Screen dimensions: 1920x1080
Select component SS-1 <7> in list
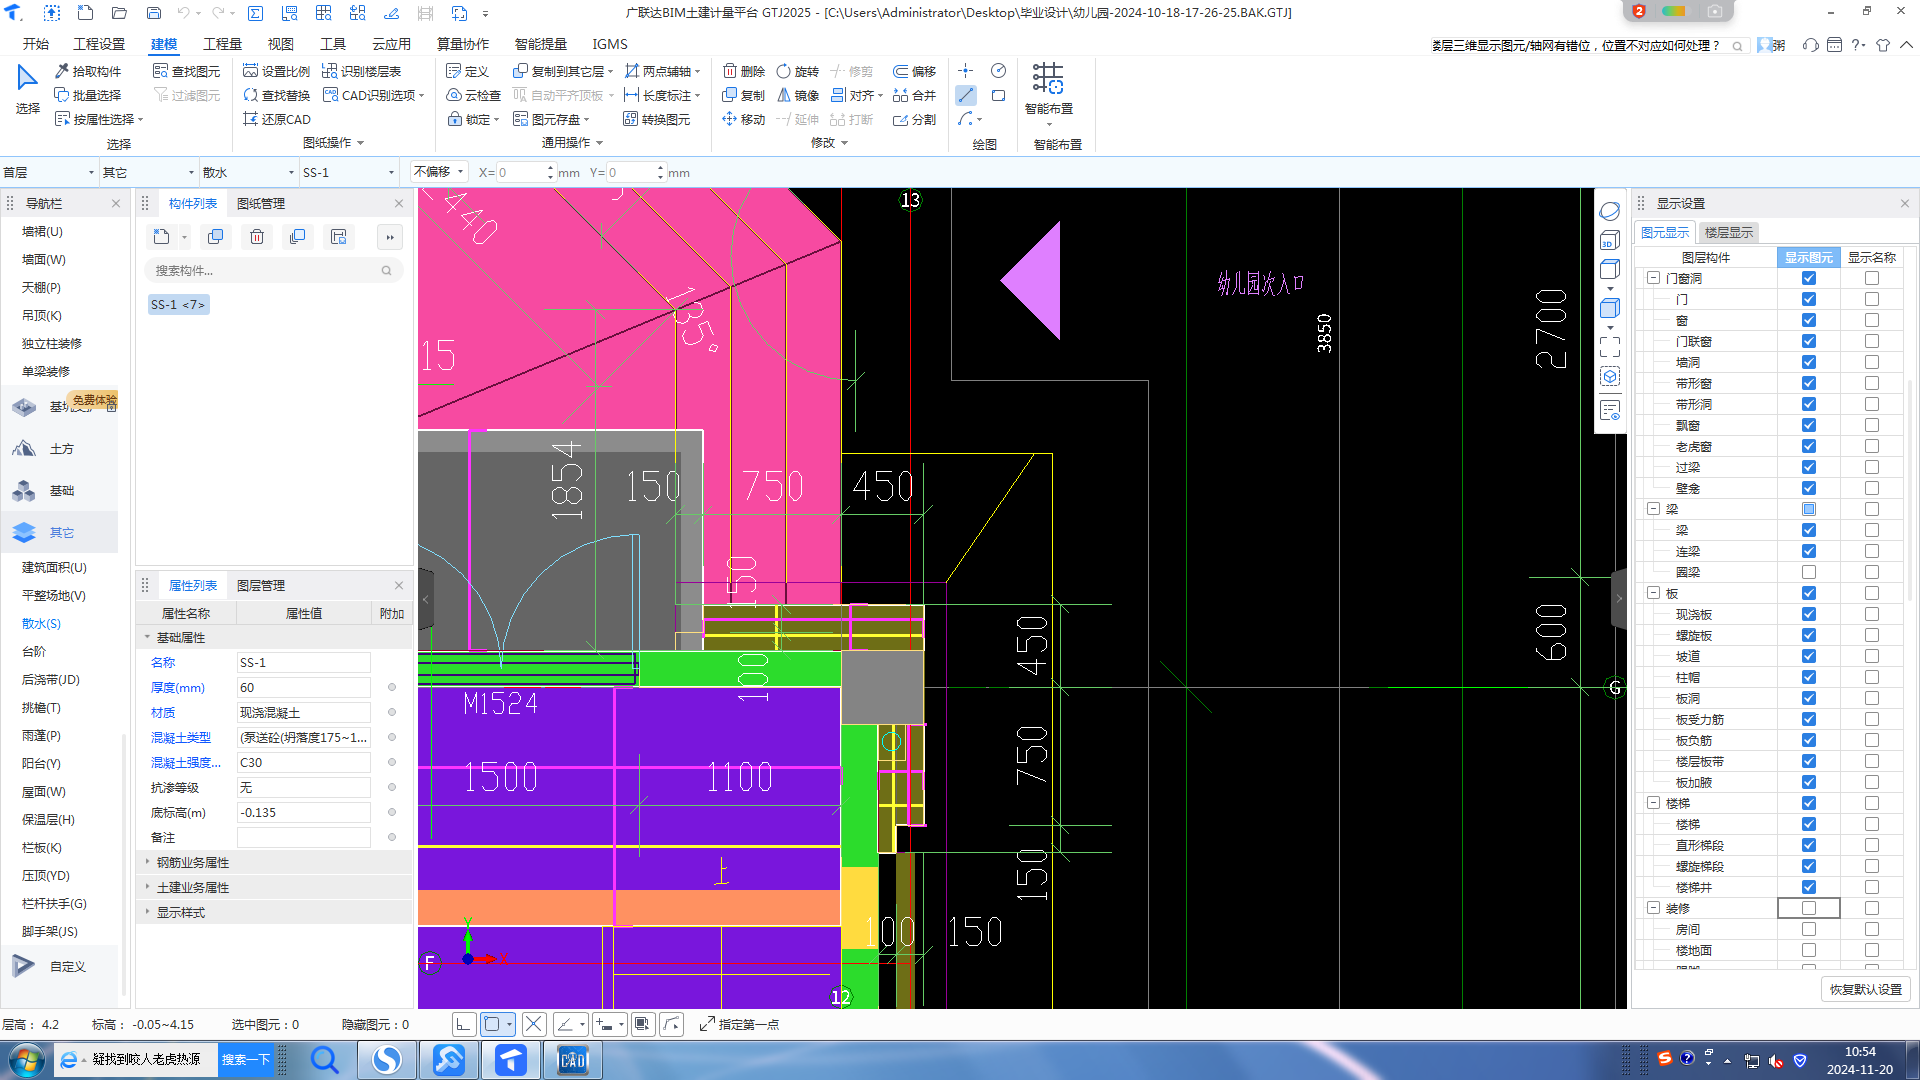click(x=178, y=304)
